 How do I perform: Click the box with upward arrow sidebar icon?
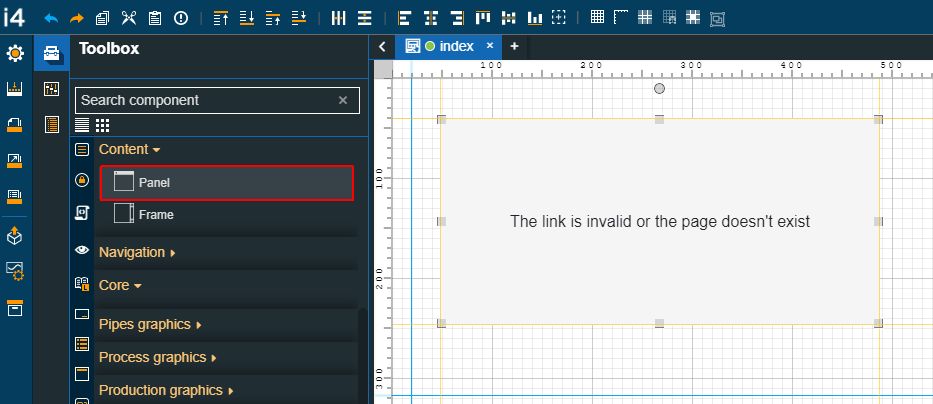15,236
